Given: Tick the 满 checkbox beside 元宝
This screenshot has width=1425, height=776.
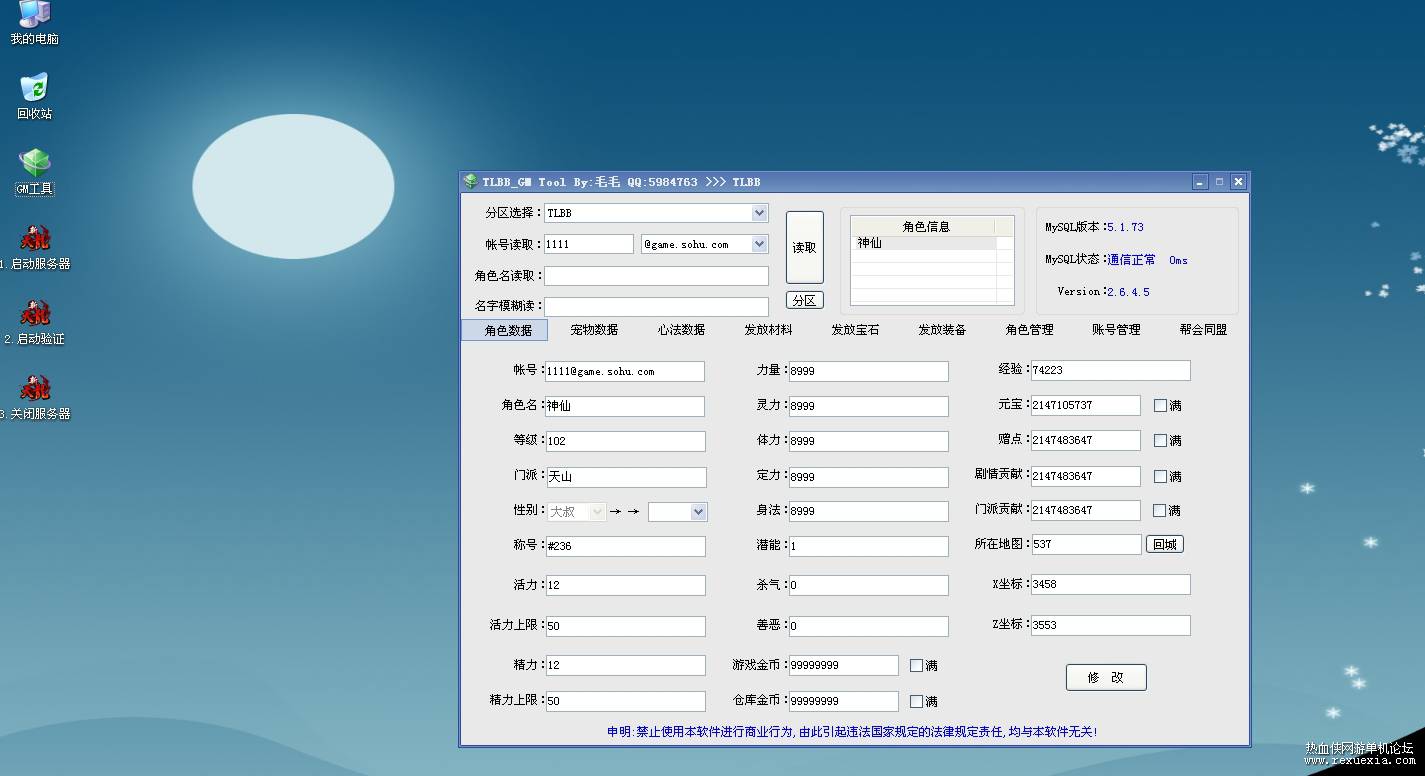Looking at the screenshot, I should (x=1160, y=406).
